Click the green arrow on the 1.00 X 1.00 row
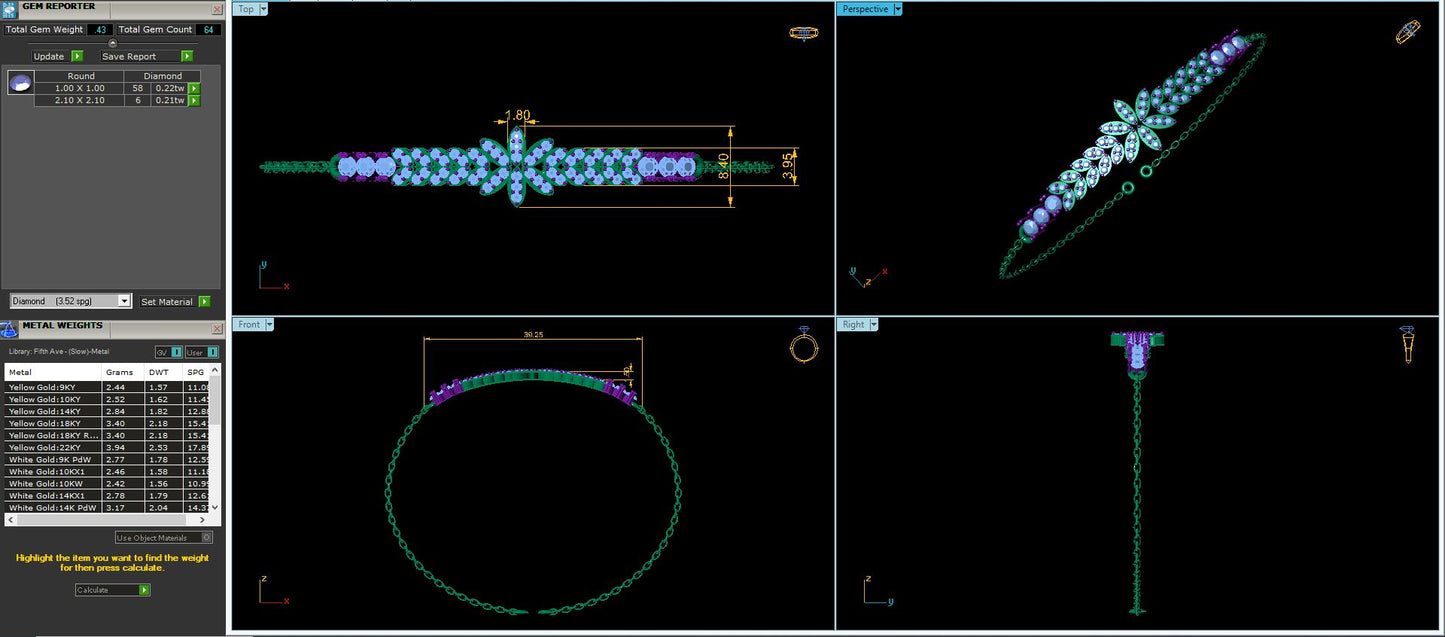Viewport: 1445px width, 637px height. 194,88
